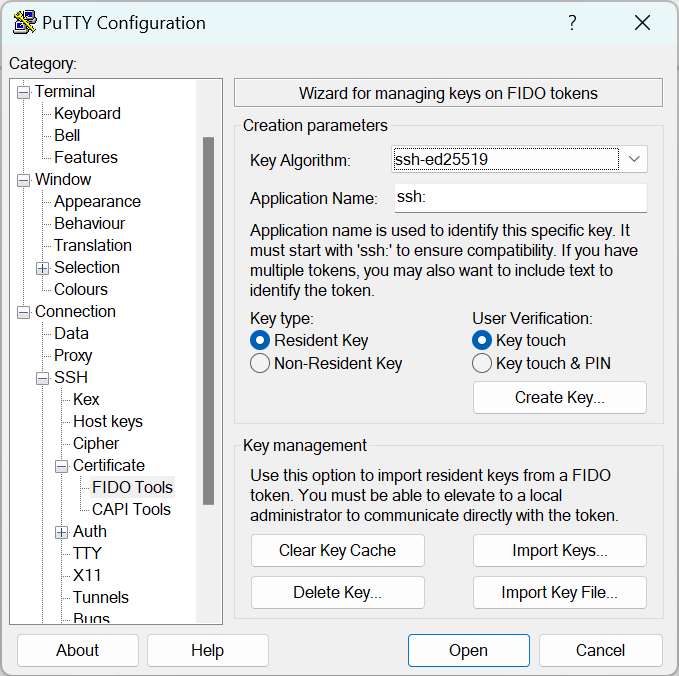Select Key touch user verification
Viewport: 679px width, 676px height.
pos(482,341)
